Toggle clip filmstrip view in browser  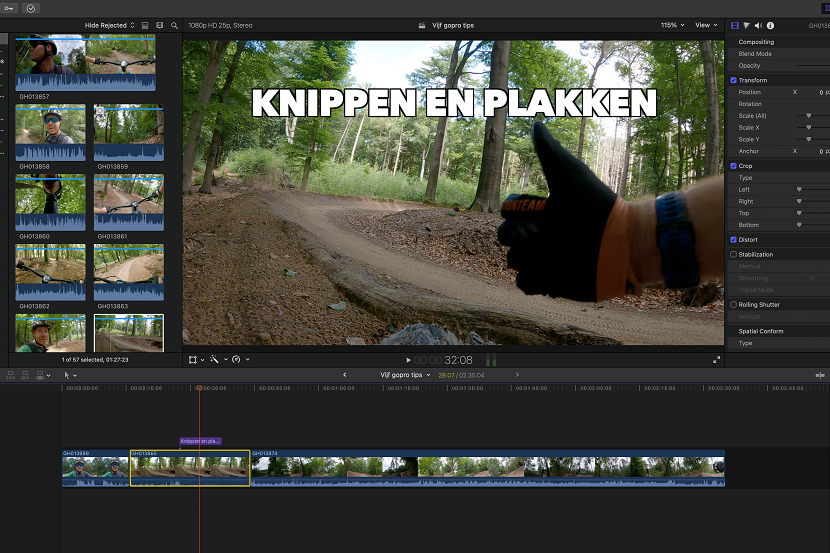(145, 25)
